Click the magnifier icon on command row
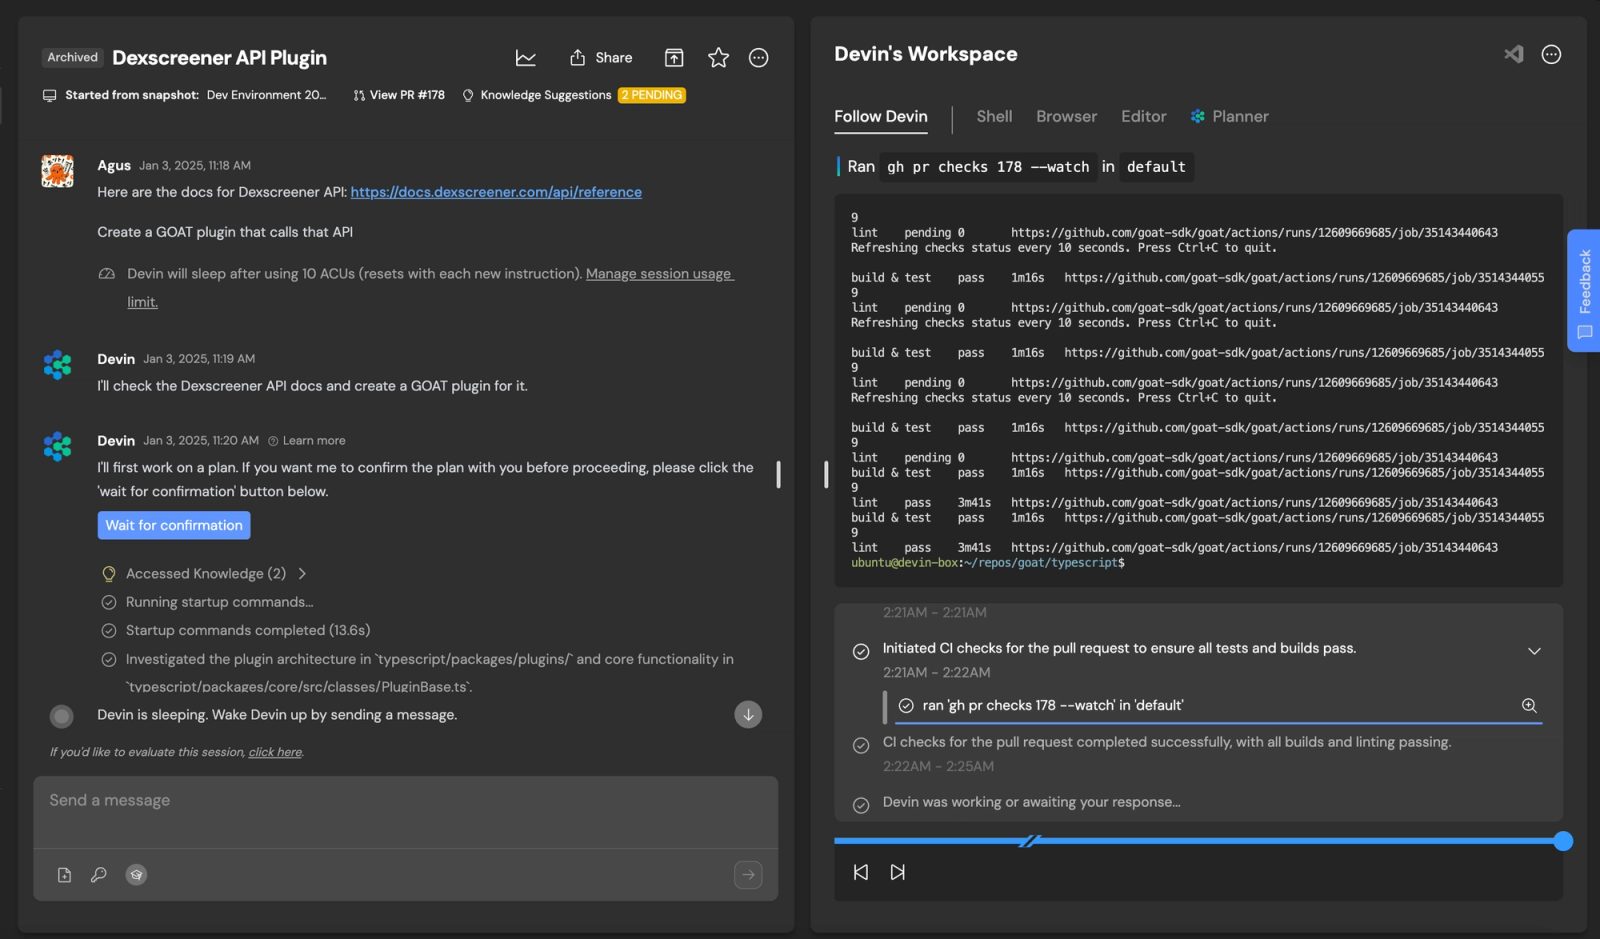Viewport: 1600px width, 939px height. coord(1529,706)
